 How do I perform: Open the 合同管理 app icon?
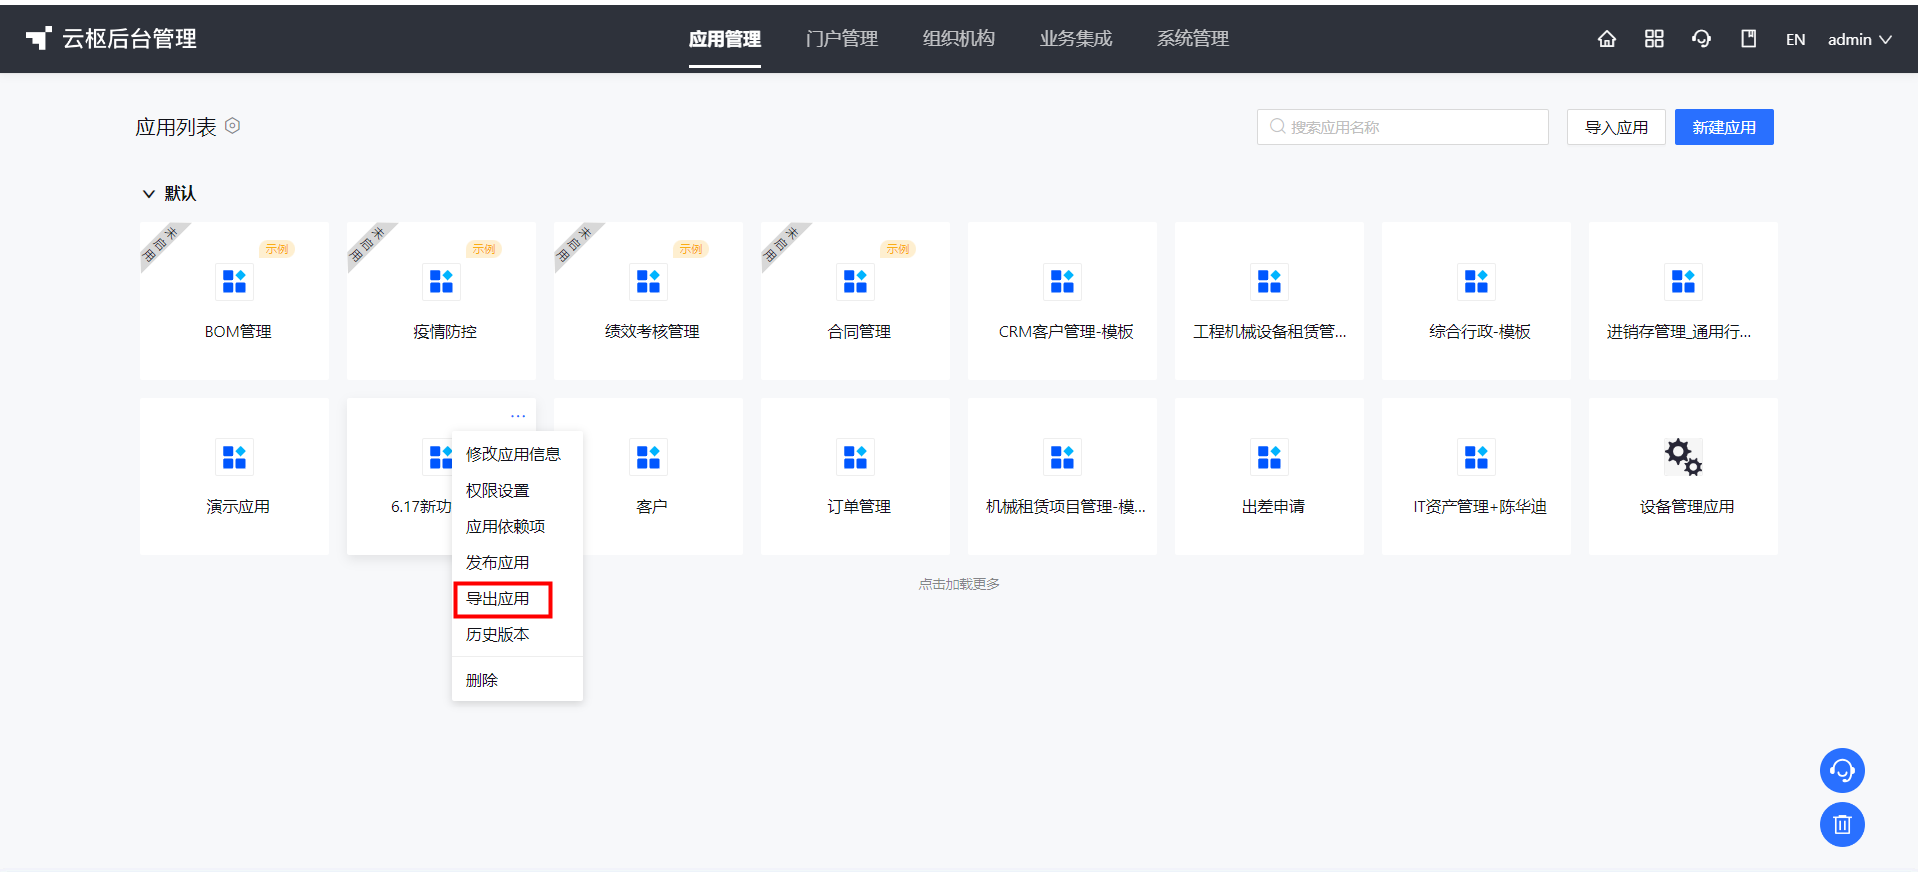855,282
